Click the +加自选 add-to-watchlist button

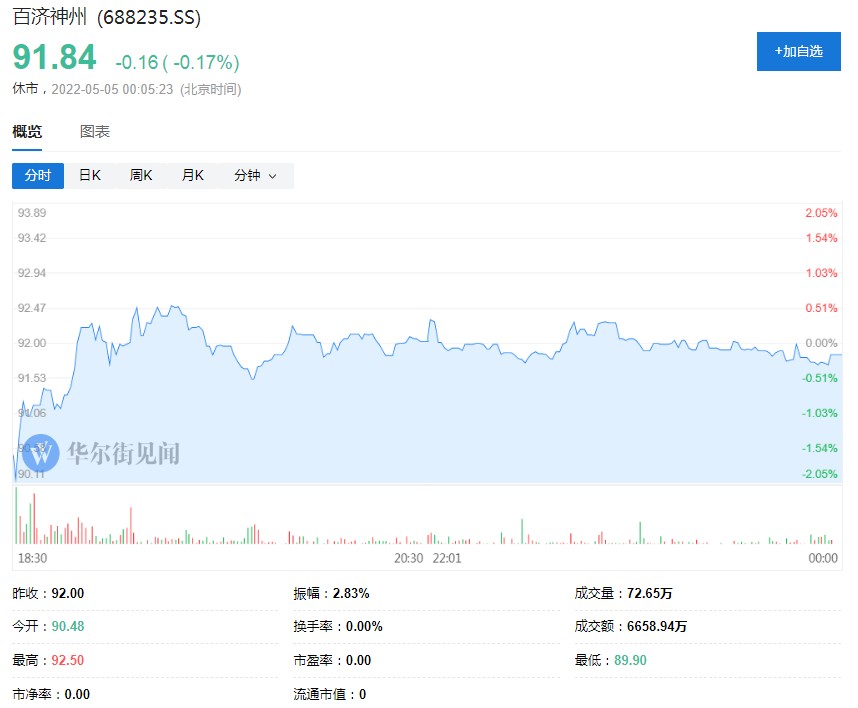[798, 51]
